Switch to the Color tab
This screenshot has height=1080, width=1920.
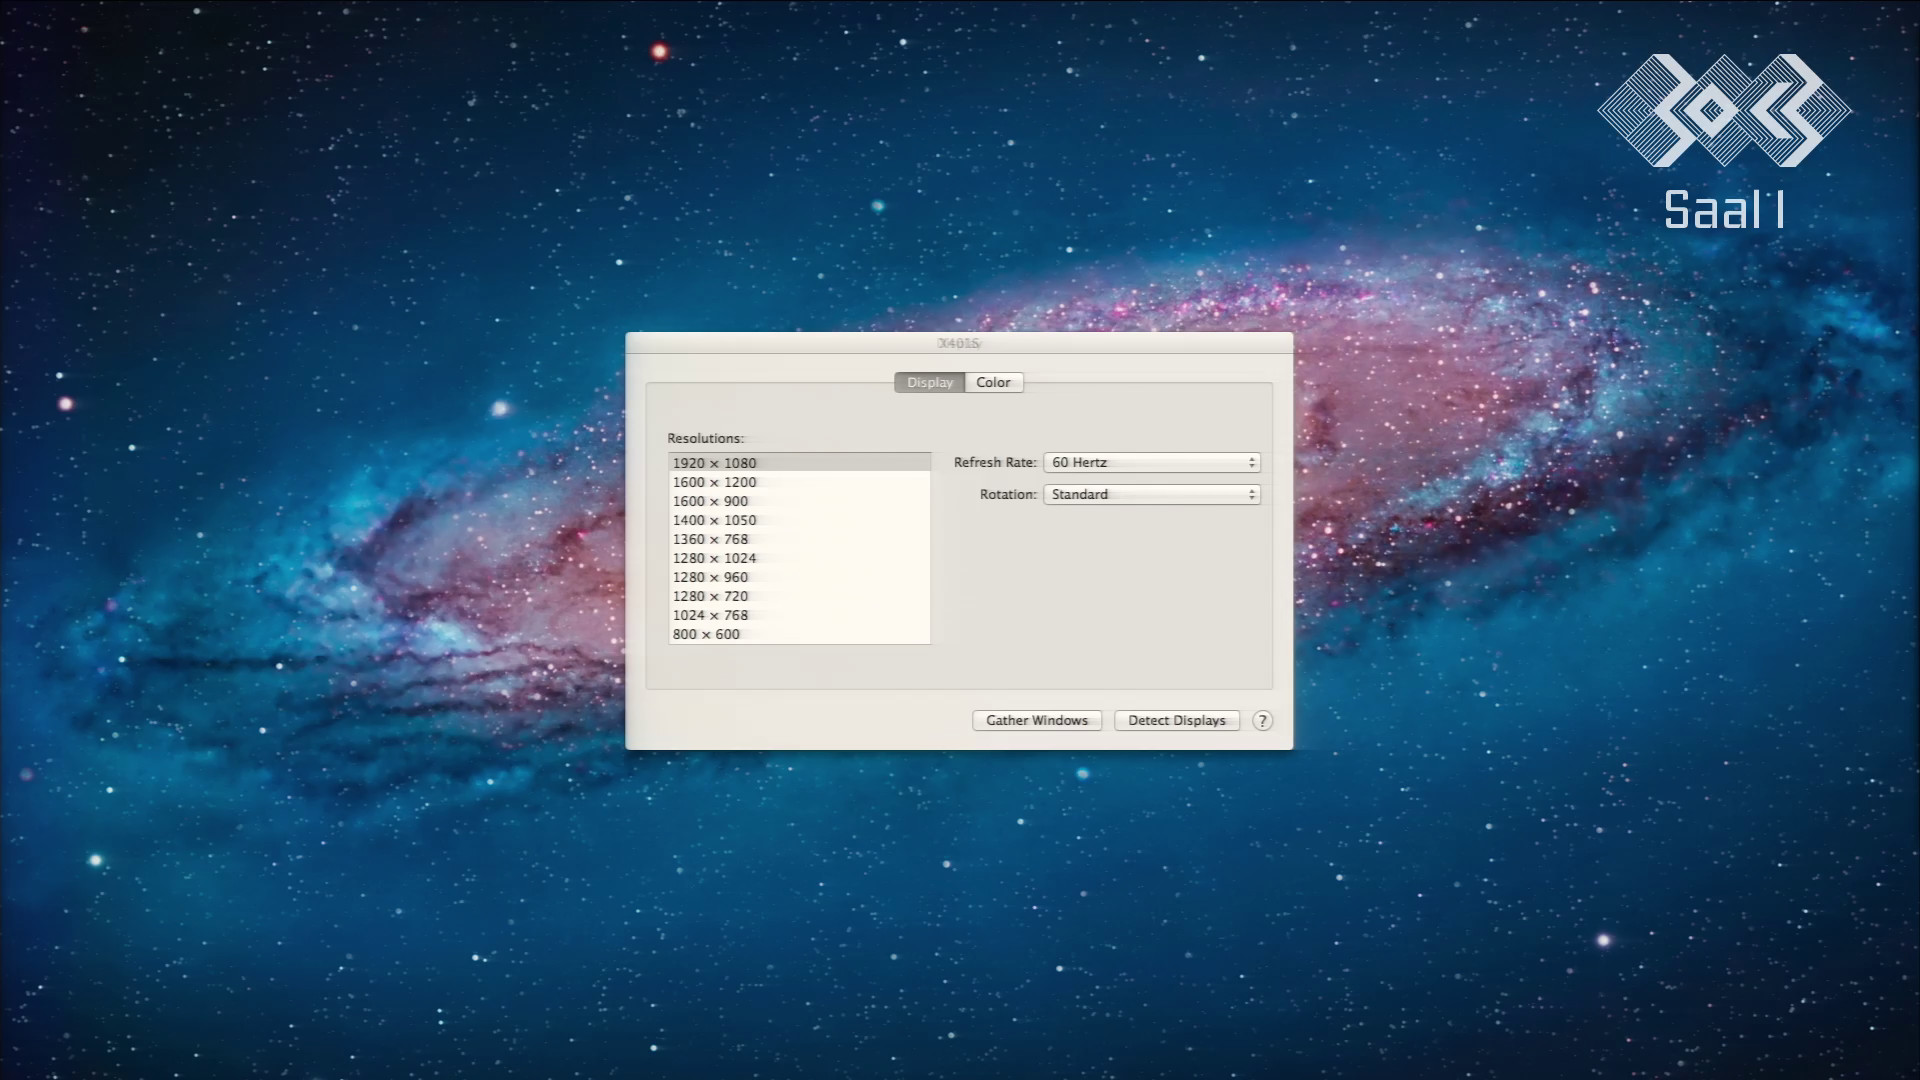pos(994,382)
